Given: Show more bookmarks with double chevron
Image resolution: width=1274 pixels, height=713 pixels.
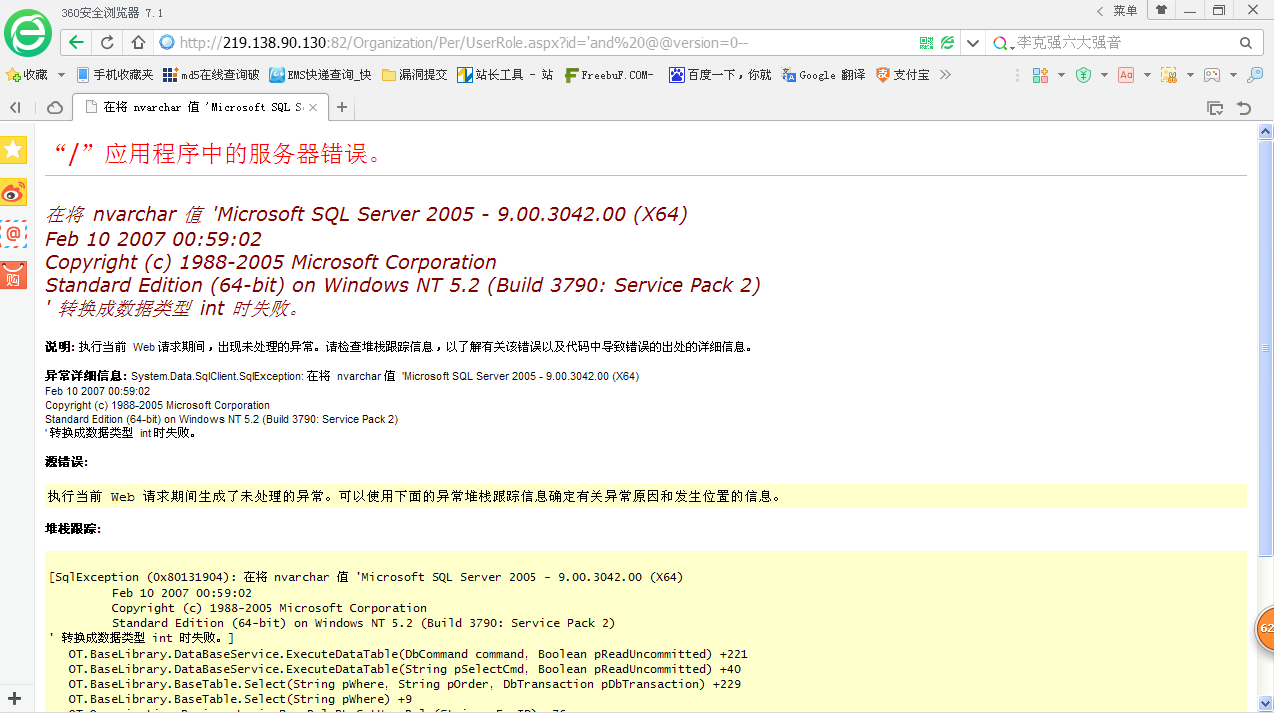Looking at the screenshot, I should tap(945, 75).
